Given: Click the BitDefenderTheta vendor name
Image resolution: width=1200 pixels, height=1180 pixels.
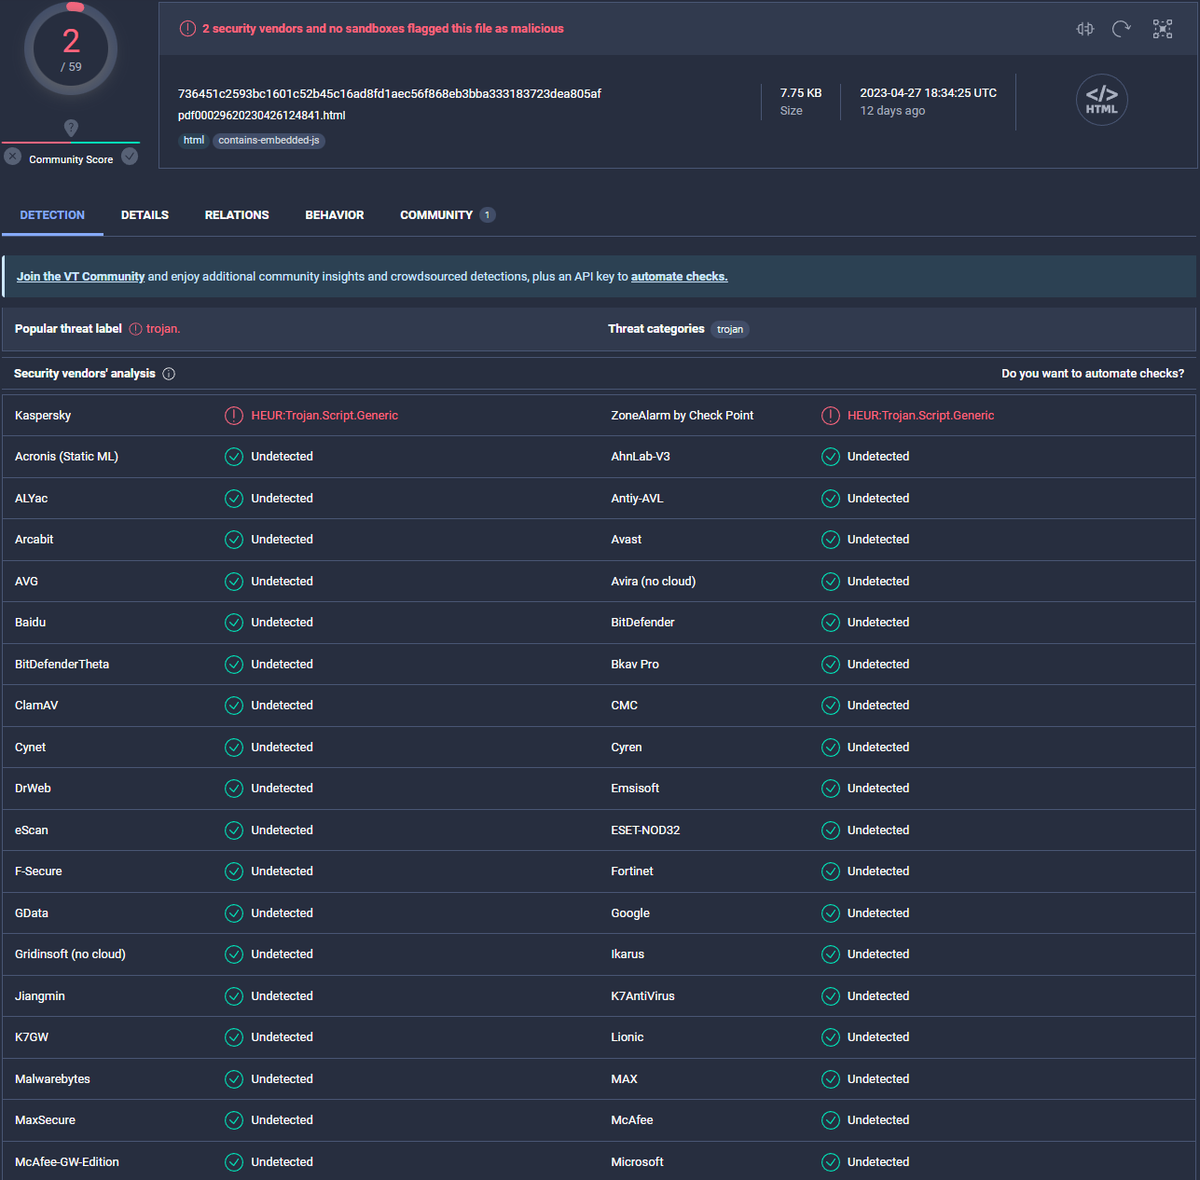Looking at the screenshot, I should click(62, 664).
